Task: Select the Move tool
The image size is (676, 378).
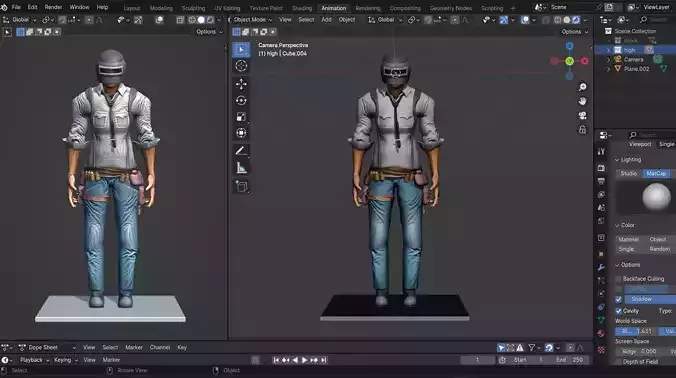Action: [241, 84]
